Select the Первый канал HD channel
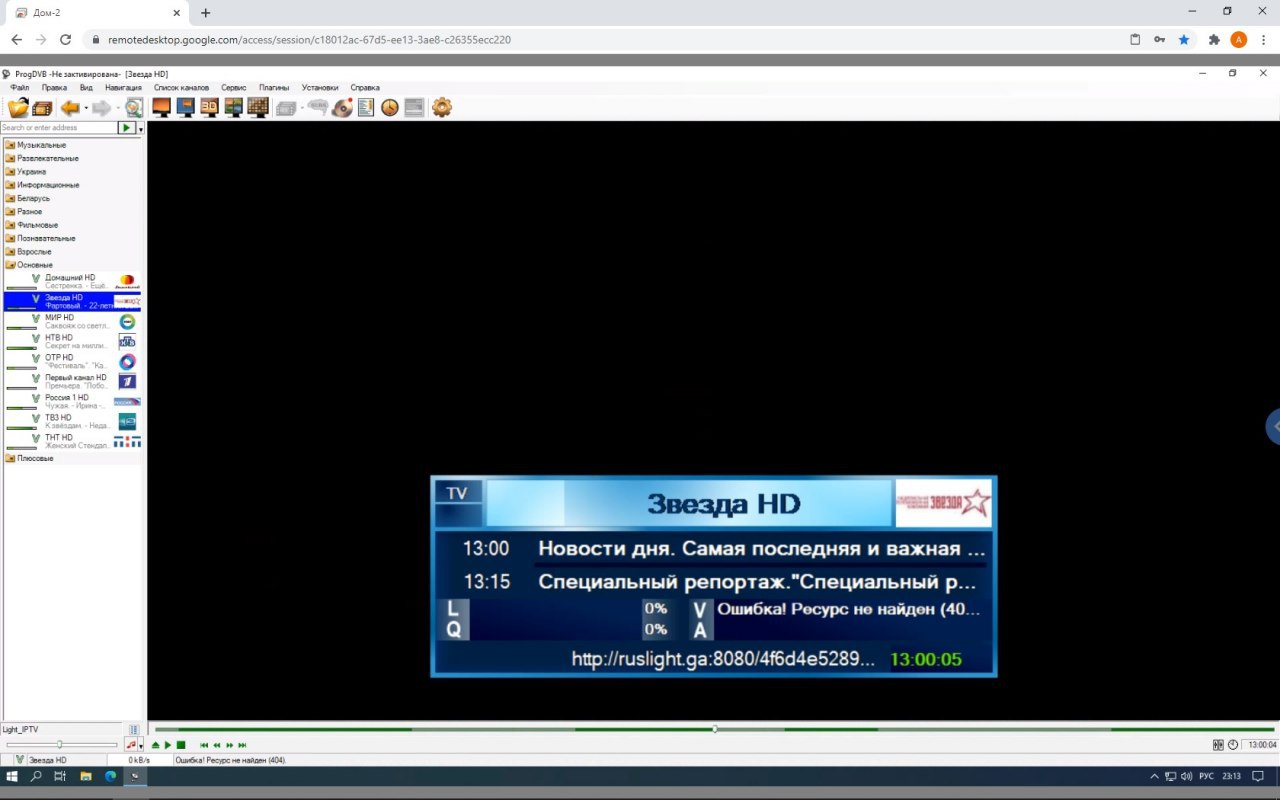Viewport: 1280px width, 800px height. pos(72,382)
